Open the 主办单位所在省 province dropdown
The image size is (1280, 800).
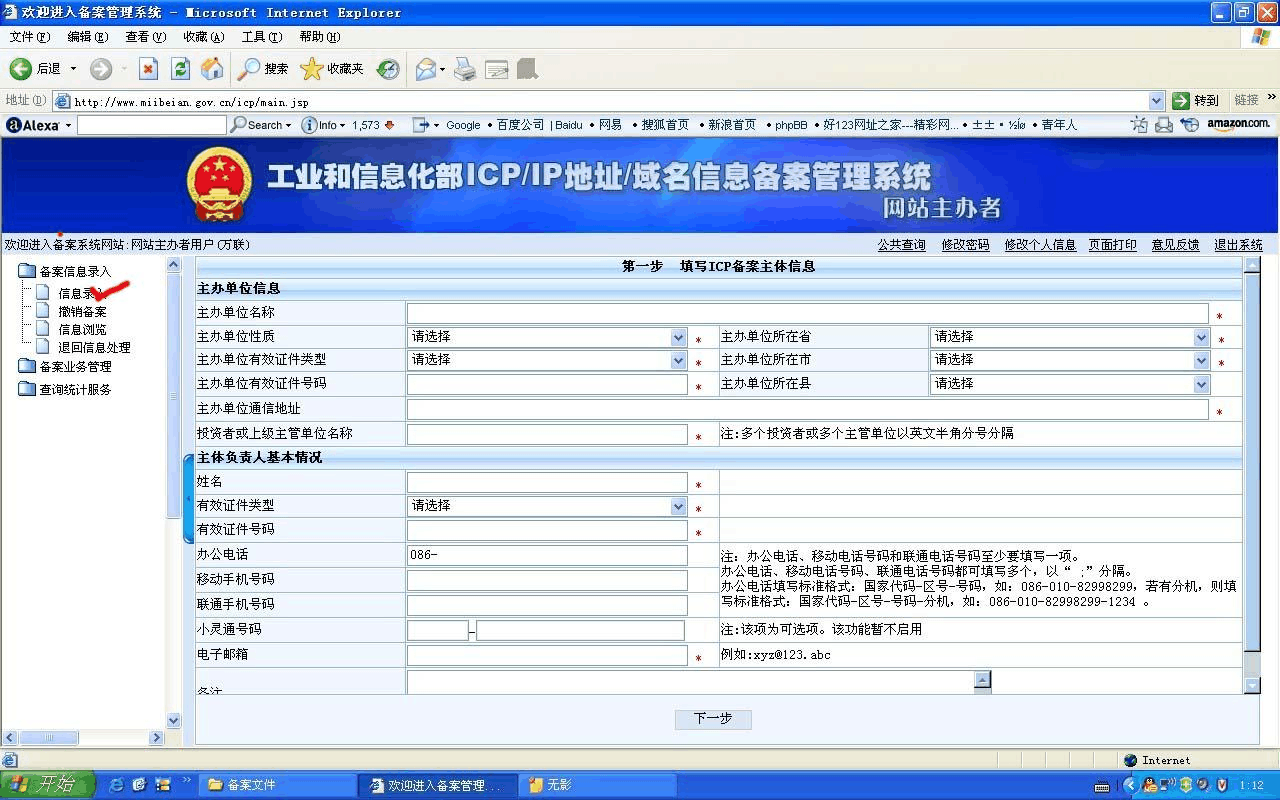(1201, 338)
